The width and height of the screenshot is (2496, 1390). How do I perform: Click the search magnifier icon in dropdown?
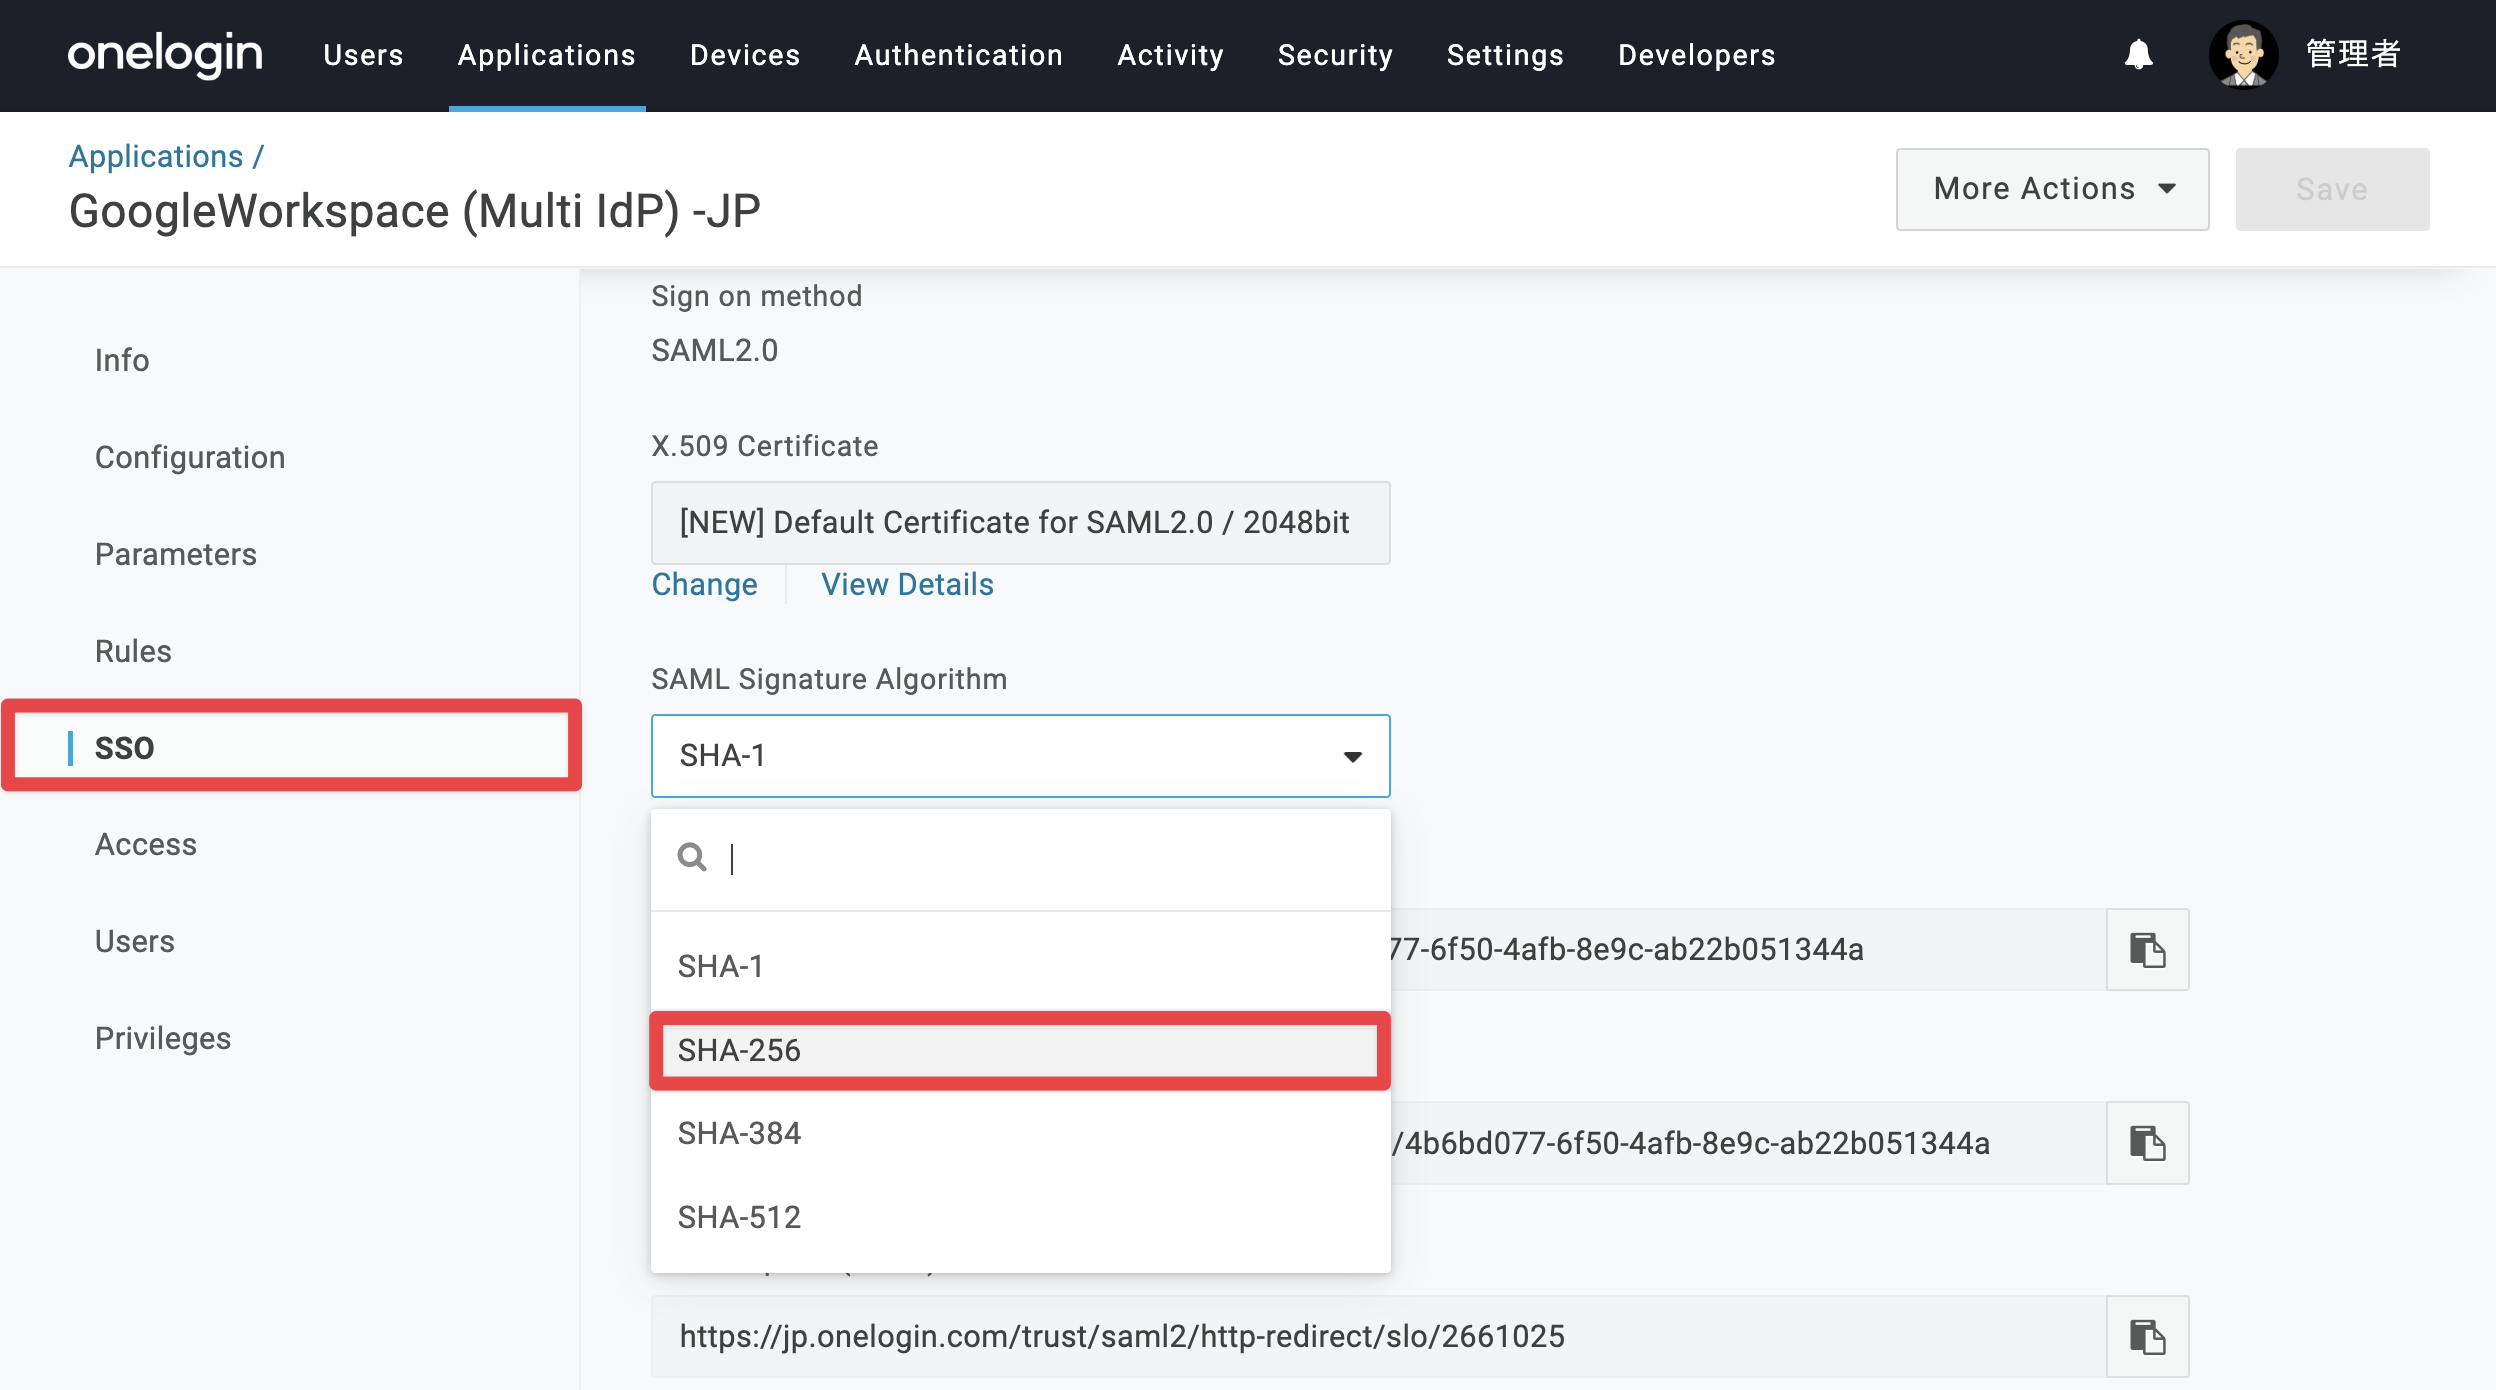tap(692, 857)
